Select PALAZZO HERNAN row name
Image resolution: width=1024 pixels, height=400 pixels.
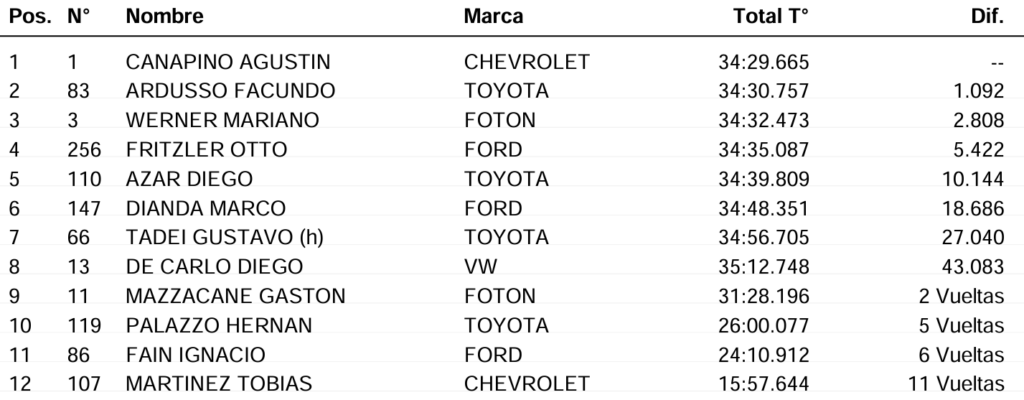(x=219, y=325)
